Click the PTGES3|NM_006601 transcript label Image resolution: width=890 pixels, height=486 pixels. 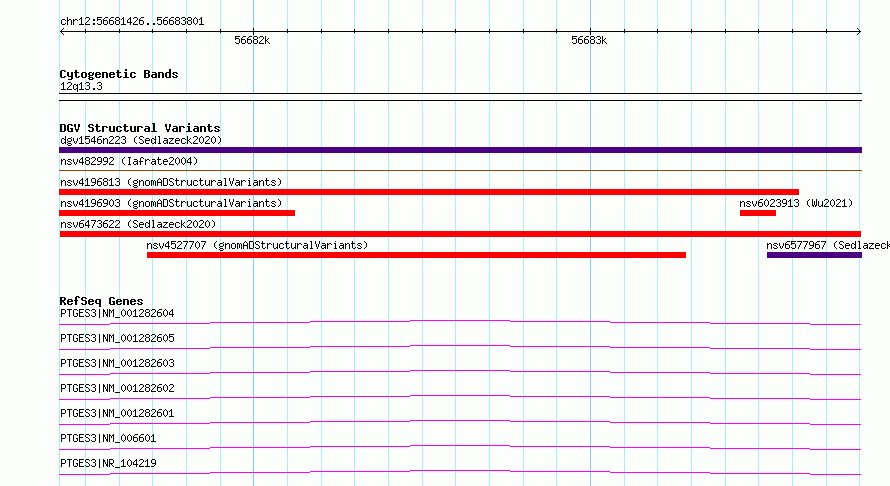point(108,438)
